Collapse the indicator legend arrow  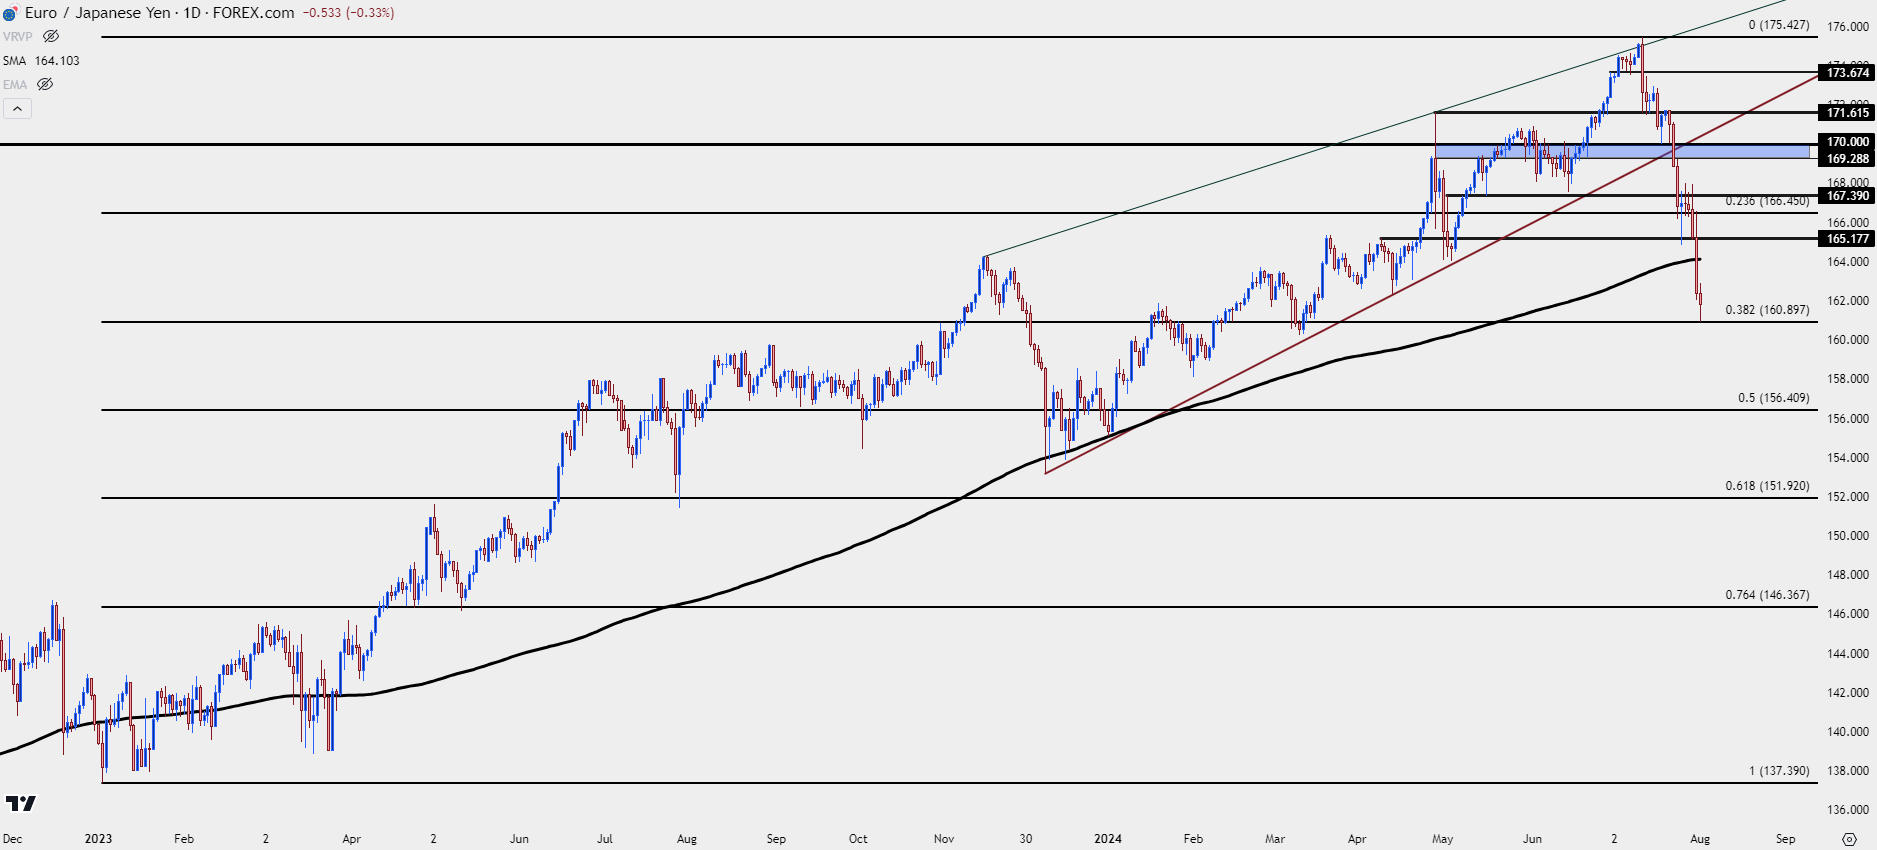(x=17, y=108)
